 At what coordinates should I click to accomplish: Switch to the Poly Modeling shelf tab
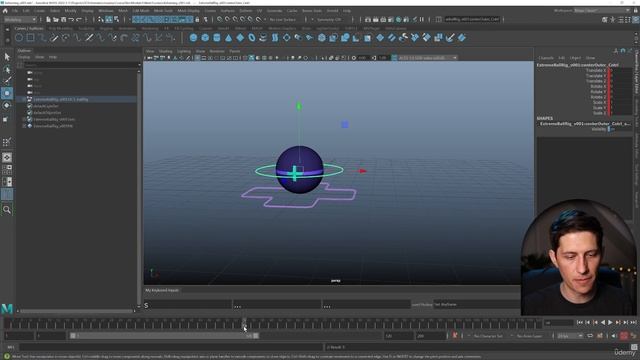pyautogui.click(x=60, y=29)
